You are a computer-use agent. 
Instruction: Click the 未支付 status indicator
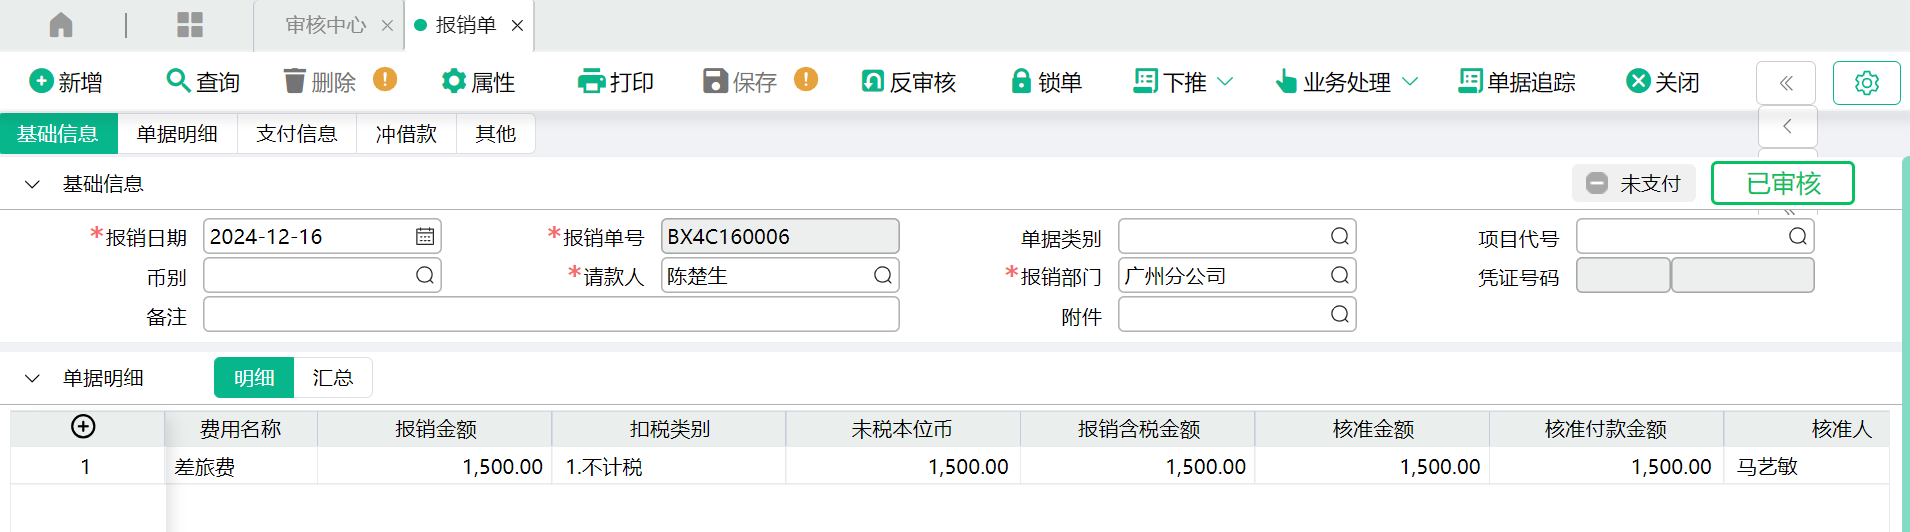click(x=1634, y=184)
